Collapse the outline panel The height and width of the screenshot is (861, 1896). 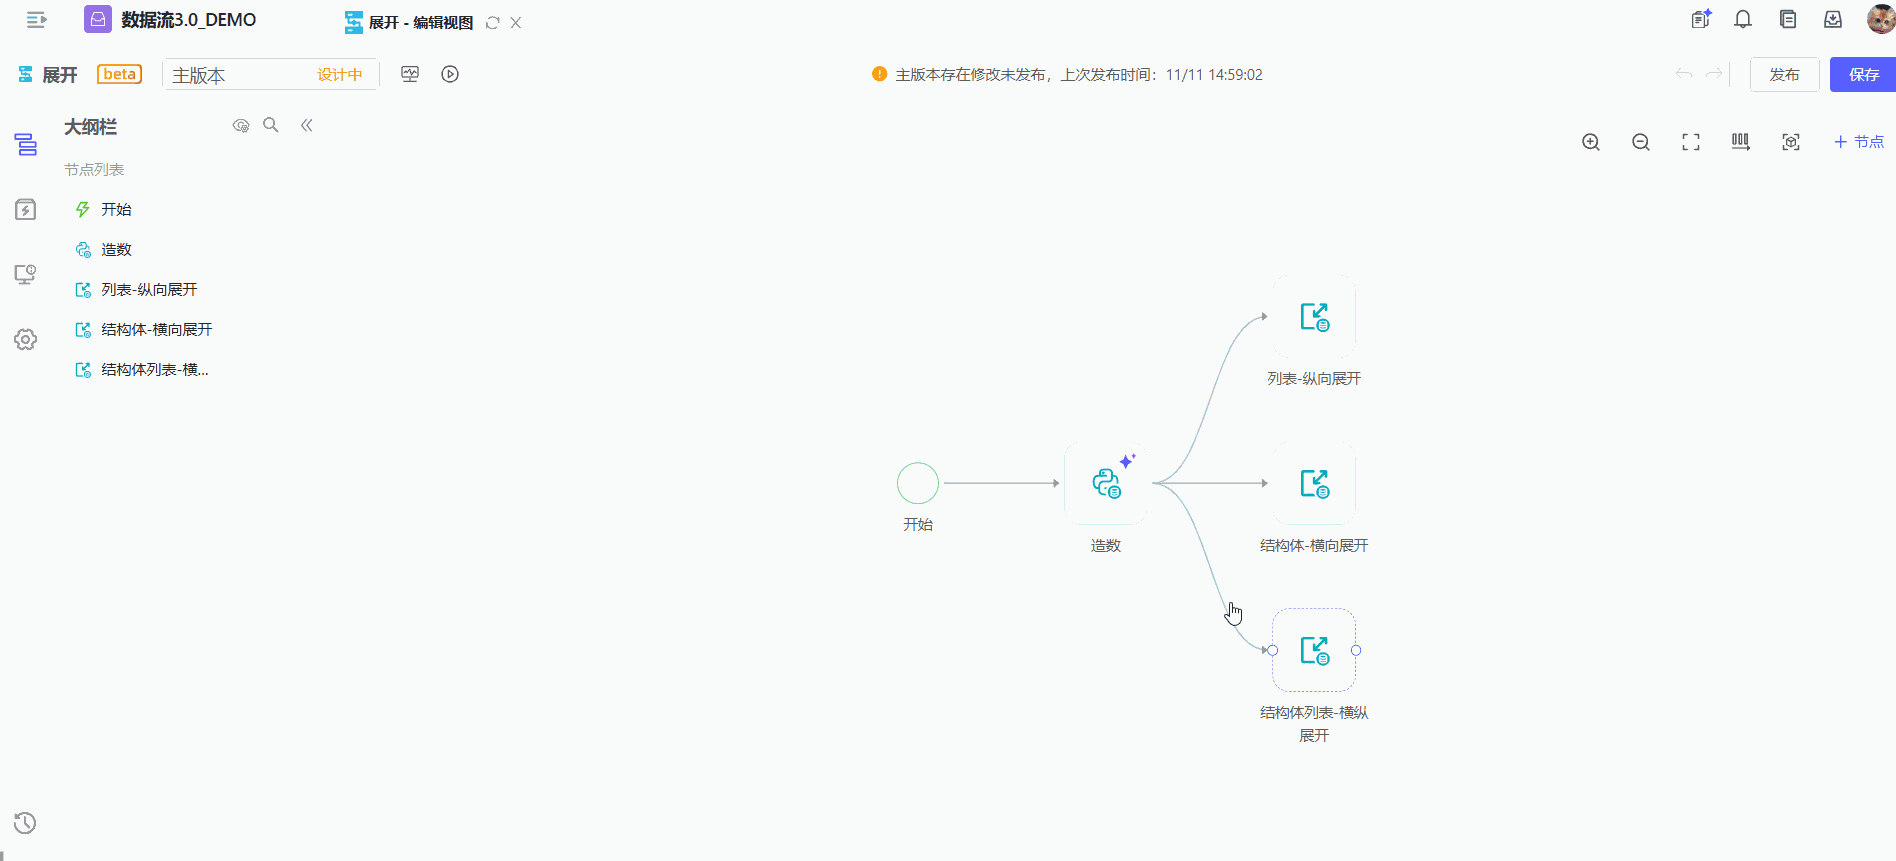(x=307, y=125)
